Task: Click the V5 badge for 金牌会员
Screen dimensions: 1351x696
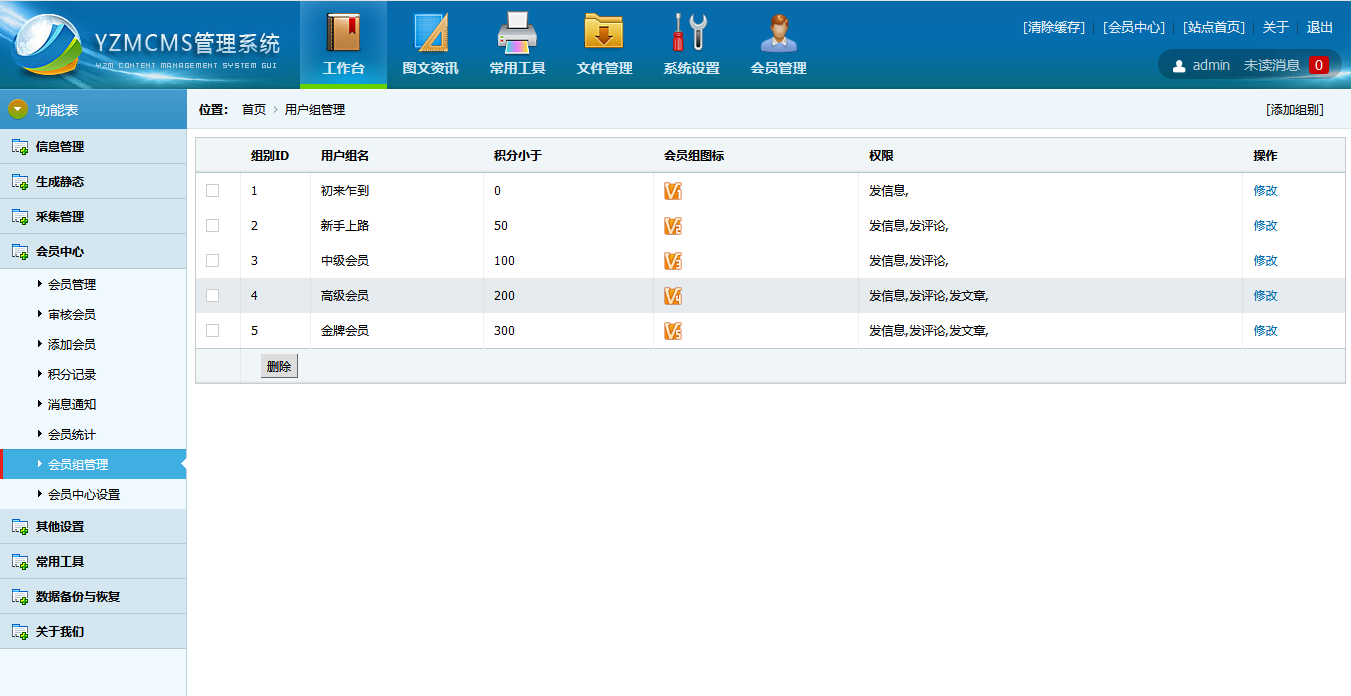Action: (x=673, y=331)
